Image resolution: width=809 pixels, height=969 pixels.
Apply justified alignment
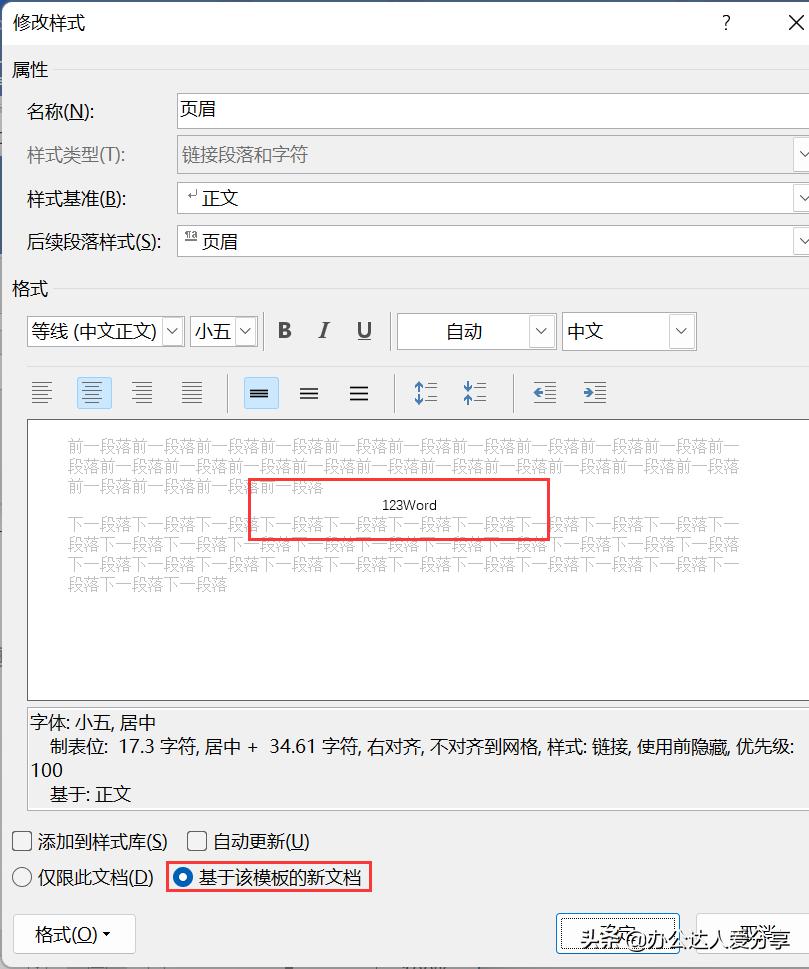pyautogui.click(x=189, y=392)
